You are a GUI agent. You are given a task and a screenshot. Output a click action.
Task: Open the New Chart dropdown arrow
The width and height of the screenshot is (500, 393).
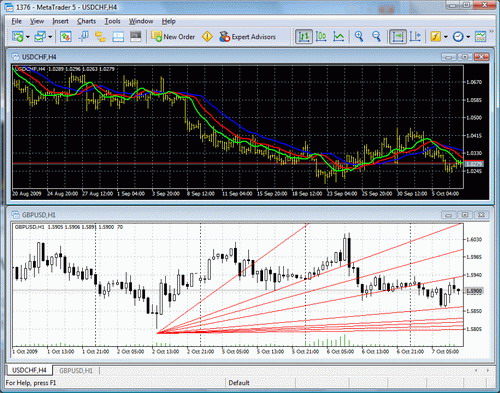[x=27, y=37]
